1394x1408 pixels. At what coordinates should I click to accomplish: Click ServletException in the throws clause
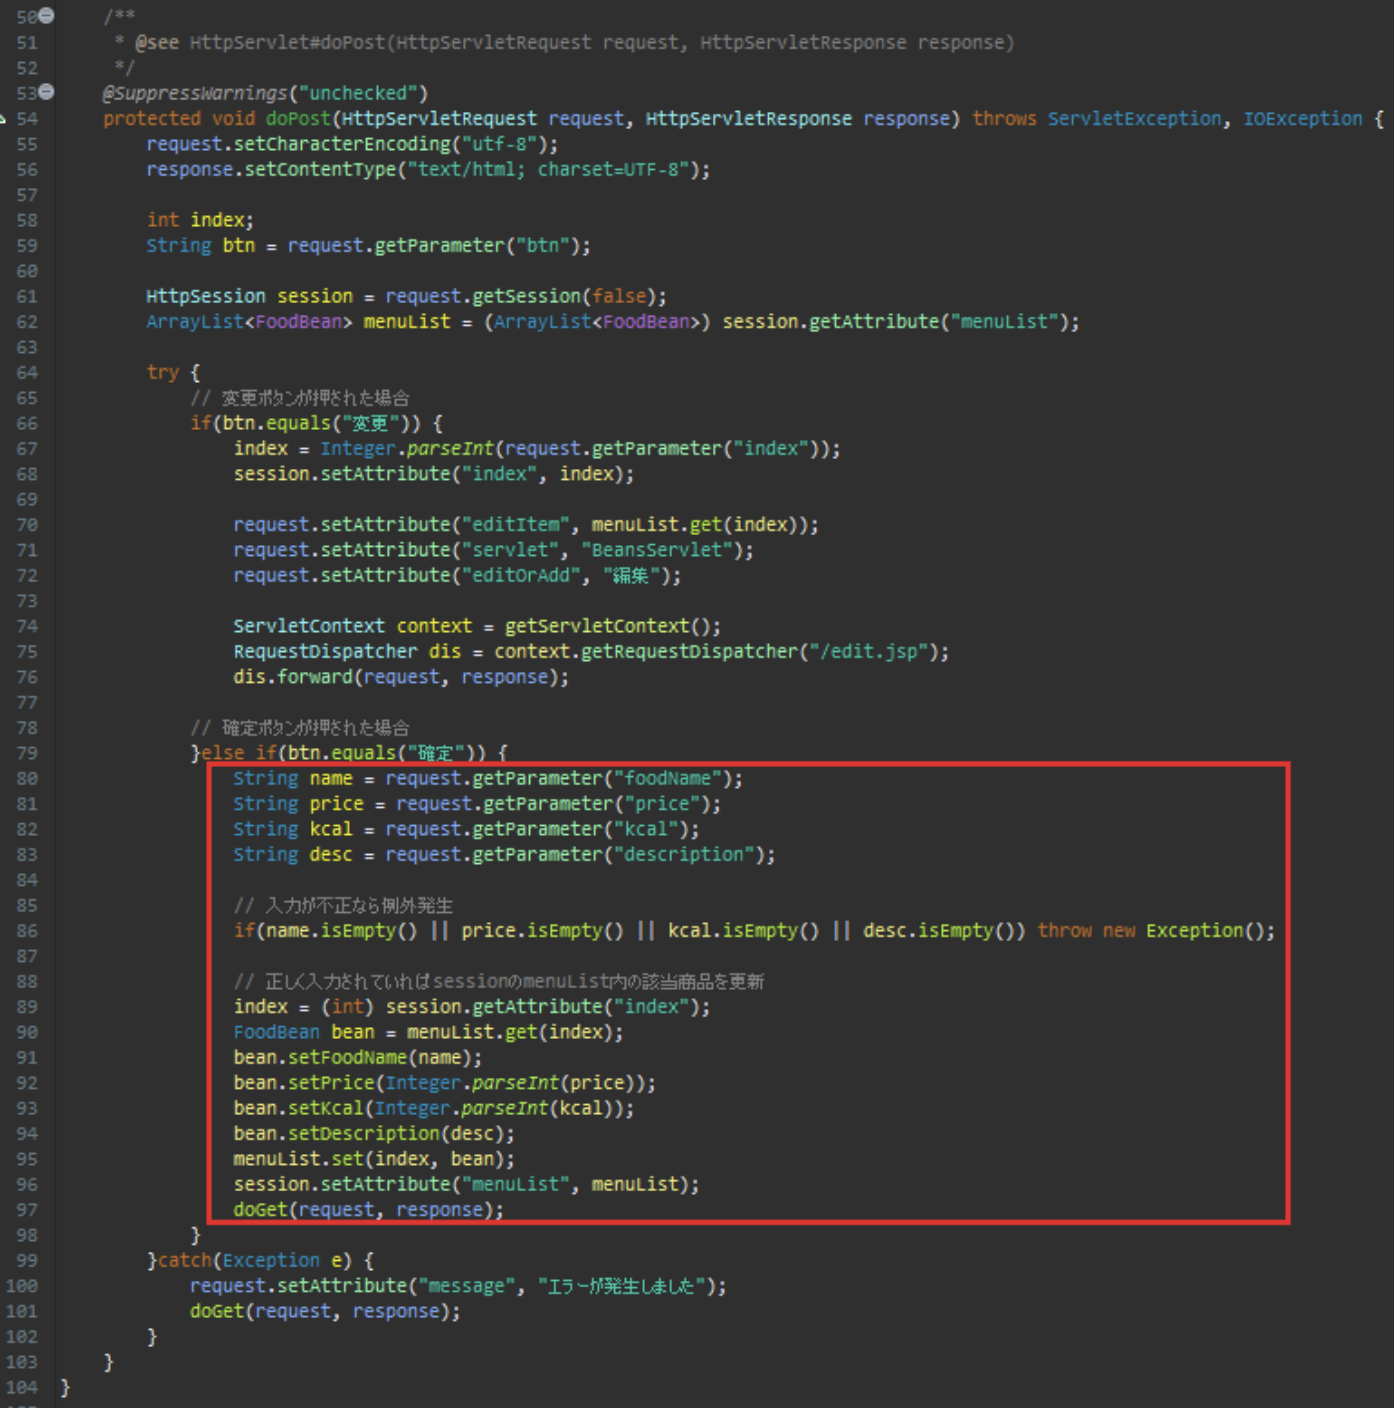pos(1134,119)
